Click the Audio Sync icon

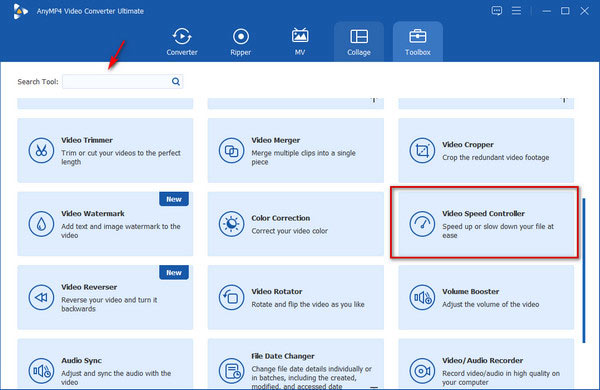pos(41,371)
